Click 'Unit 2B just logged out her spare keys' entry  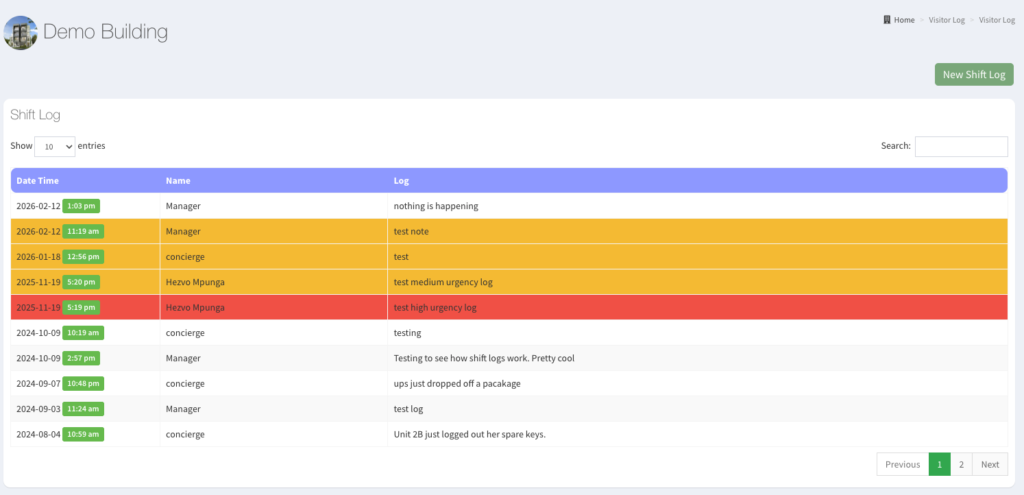tap(469, 434)
